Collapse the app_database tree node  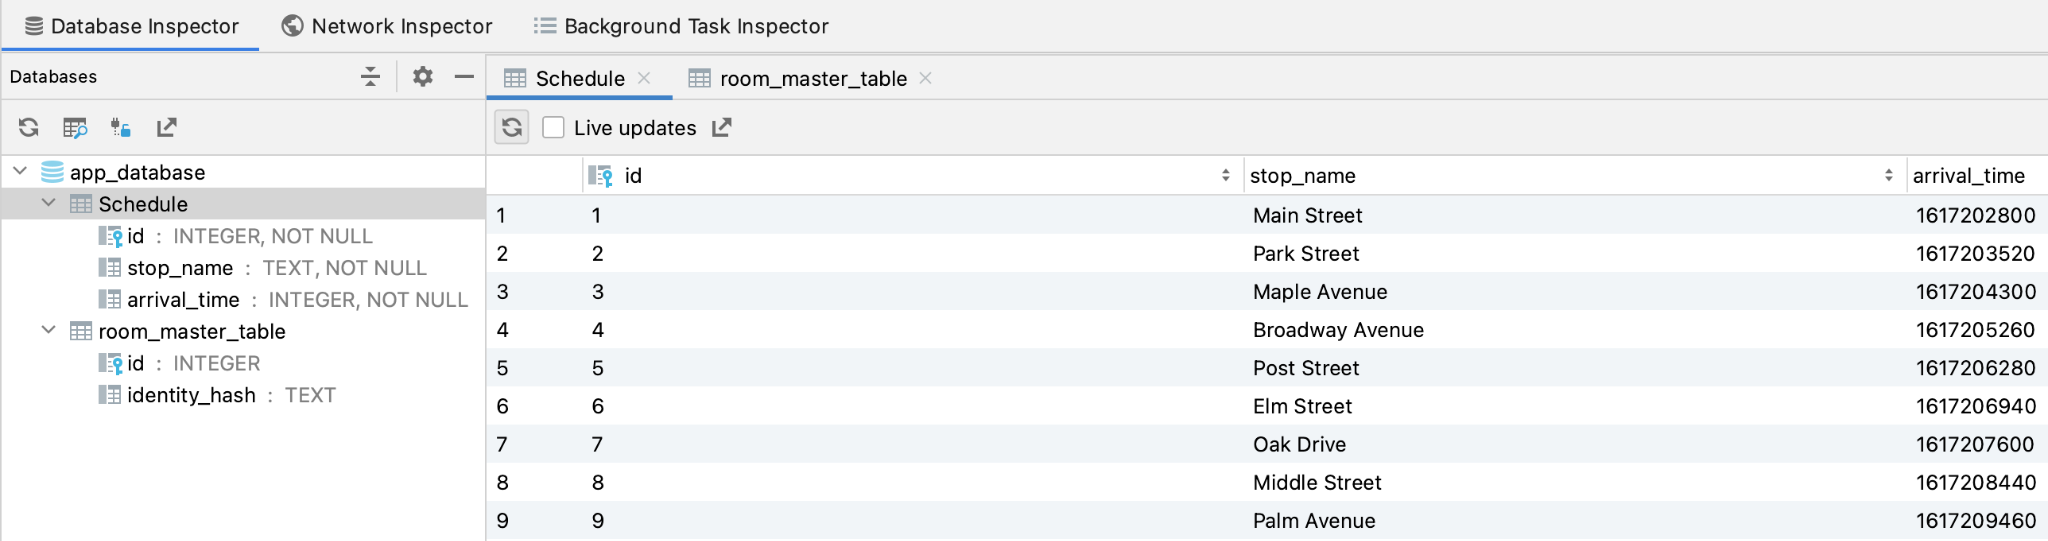20,172
